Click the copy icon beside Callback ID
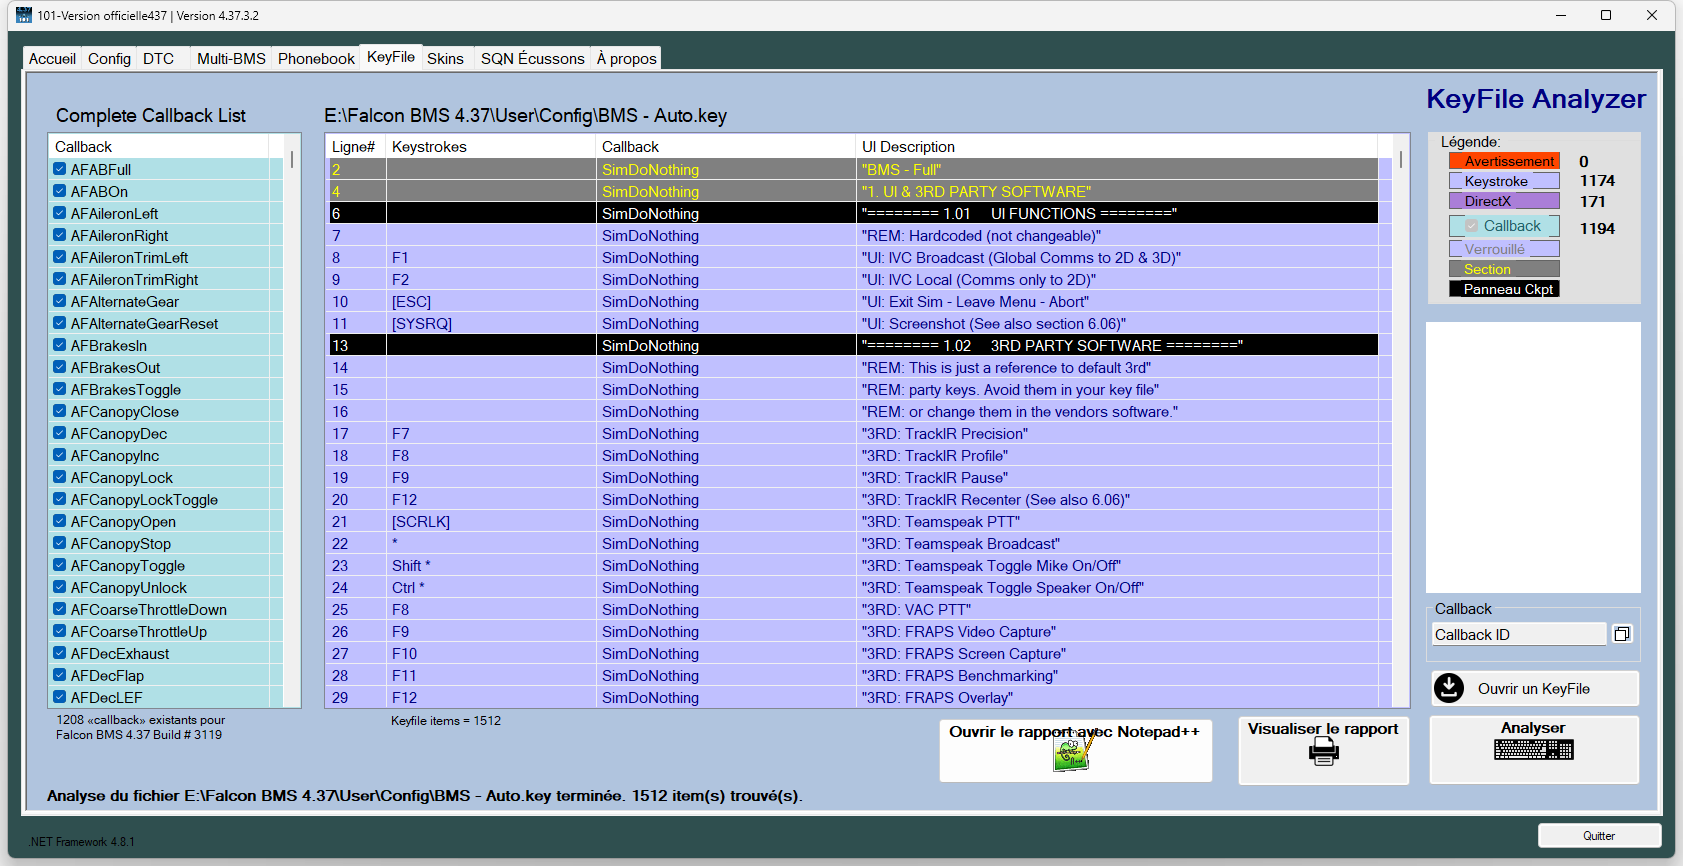1683x866 pixels. (1622, 634)
